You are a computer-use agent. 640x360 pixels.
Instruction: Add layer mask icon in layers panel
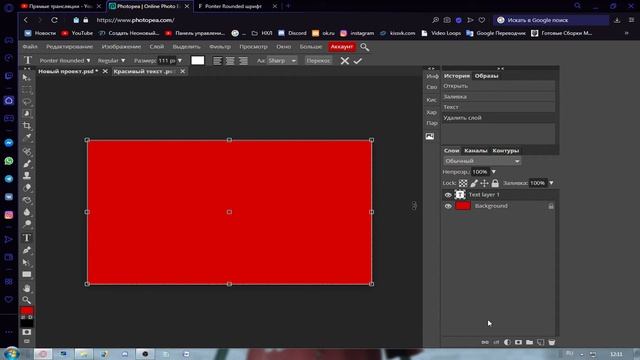[518, 342]
